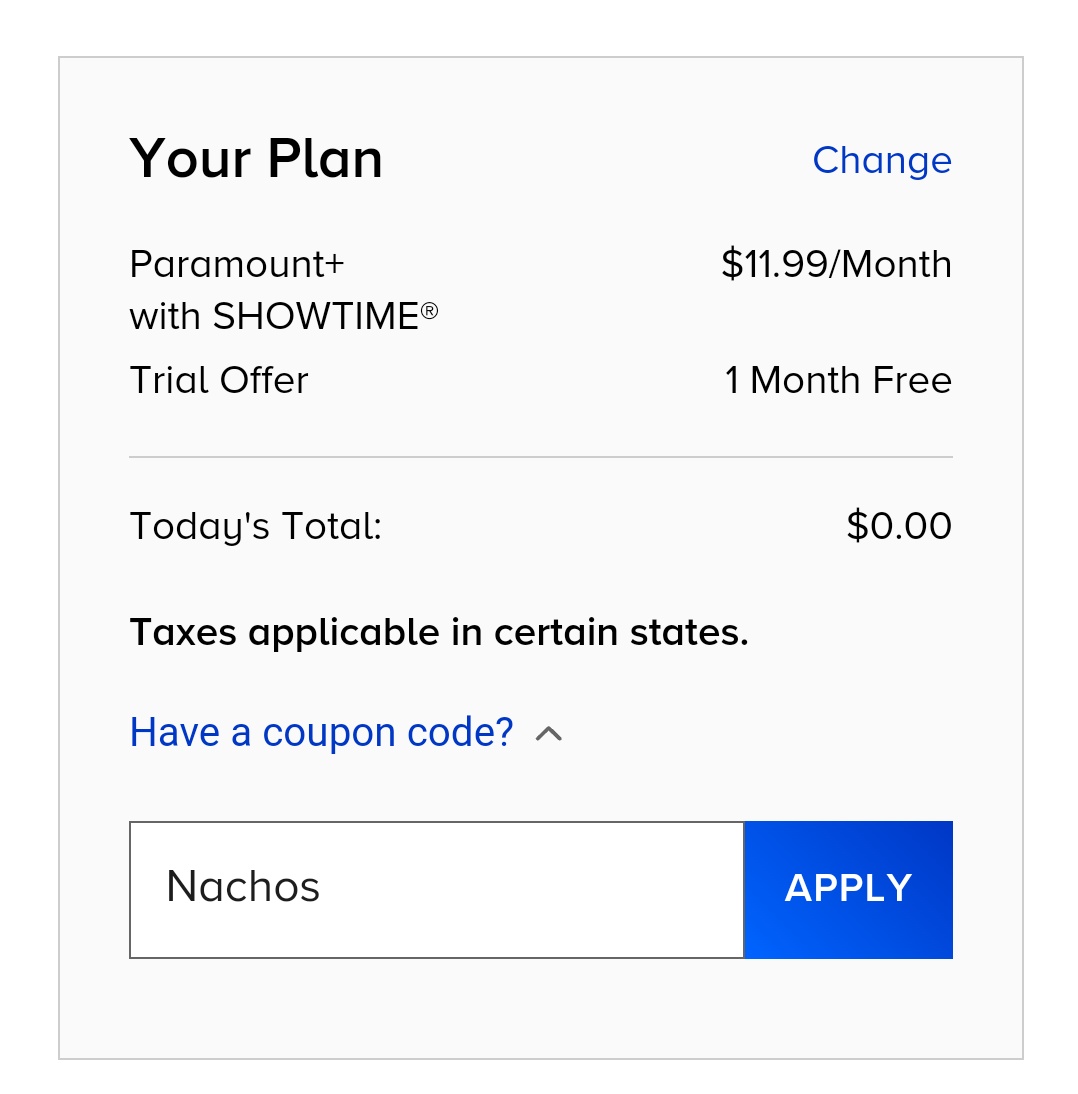This screenshot has height=1094, width=1078.
Task: Click the $11.99/Month price
Action: (x=837, y=264)
